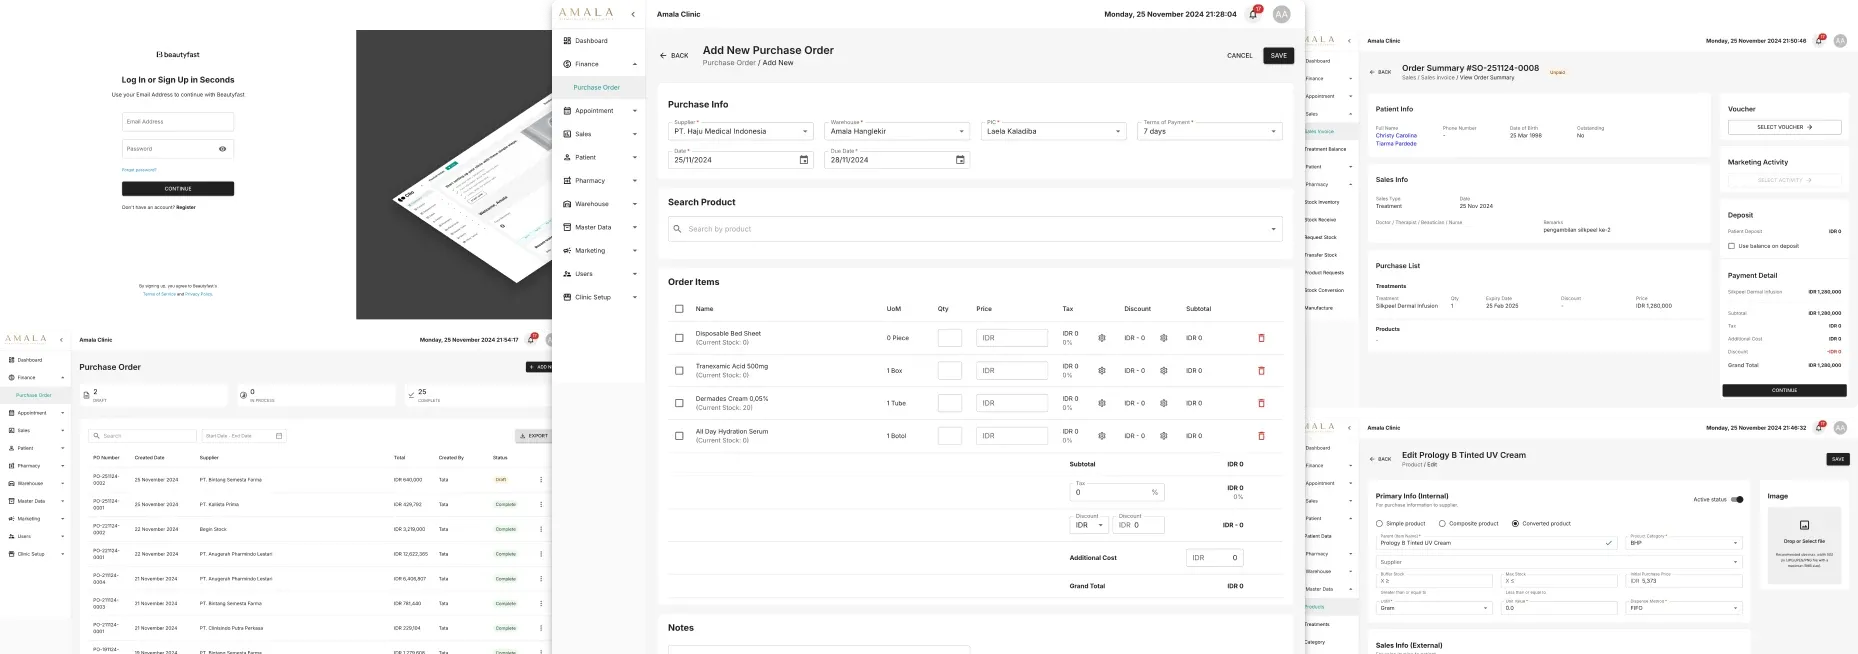
Task: Check the Disposable Bed Sheet row checkbox
Action: (679, 338)
